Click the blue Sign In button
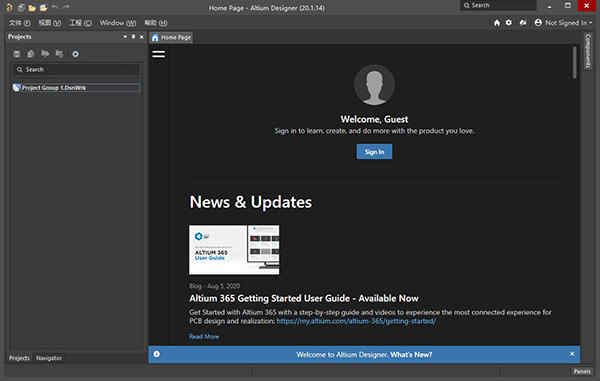 click(374, 152)
